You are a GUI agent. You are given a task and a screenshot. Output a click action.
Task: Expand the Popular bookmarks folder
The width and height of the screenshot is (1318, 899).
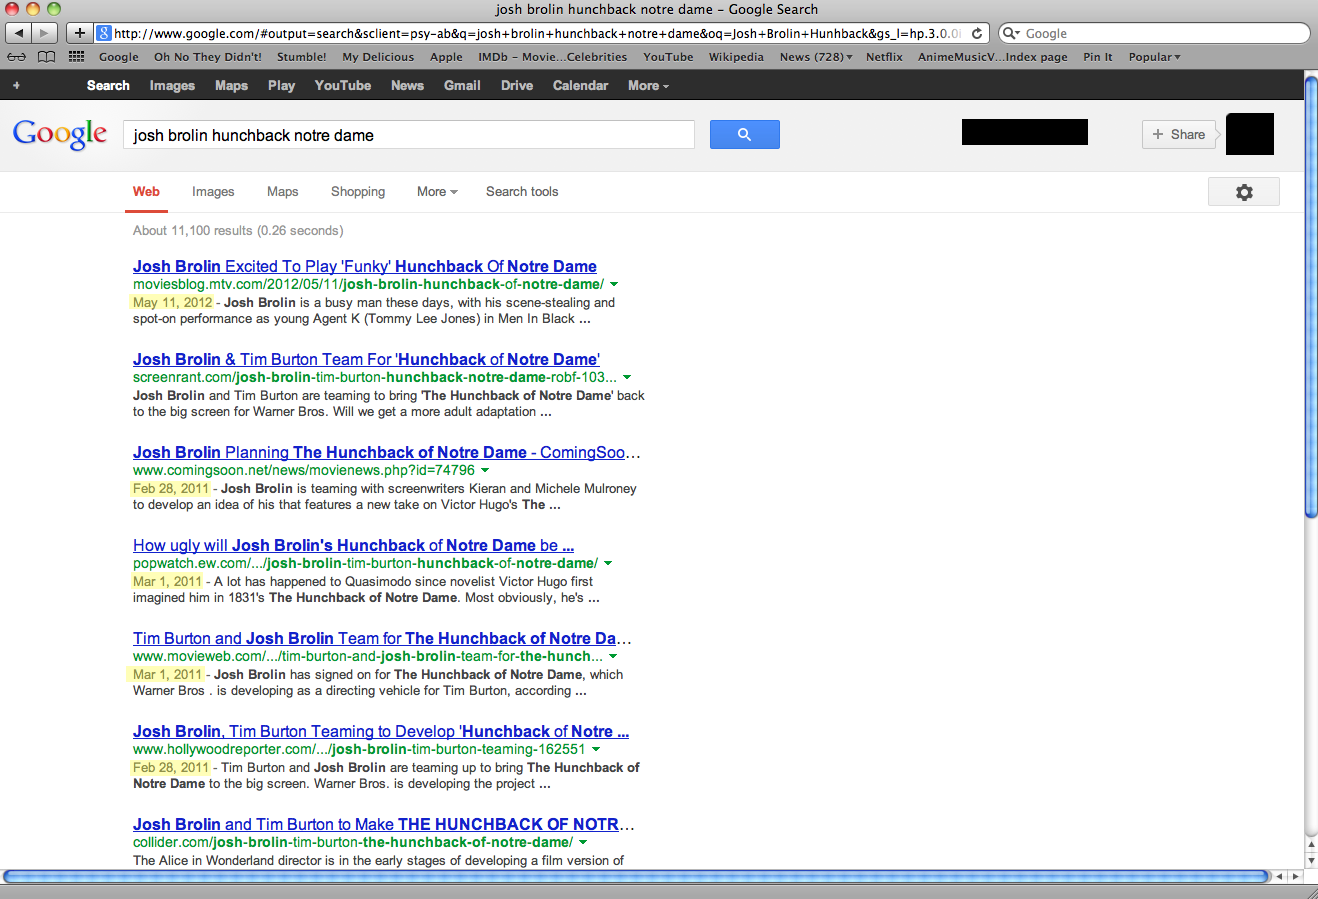[1154, 57]
